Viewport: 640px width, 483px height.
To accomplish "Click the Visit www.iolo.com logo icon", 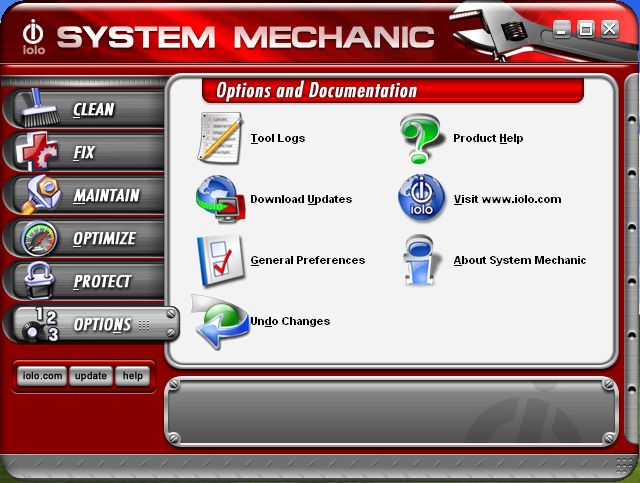I will (422, 198).
